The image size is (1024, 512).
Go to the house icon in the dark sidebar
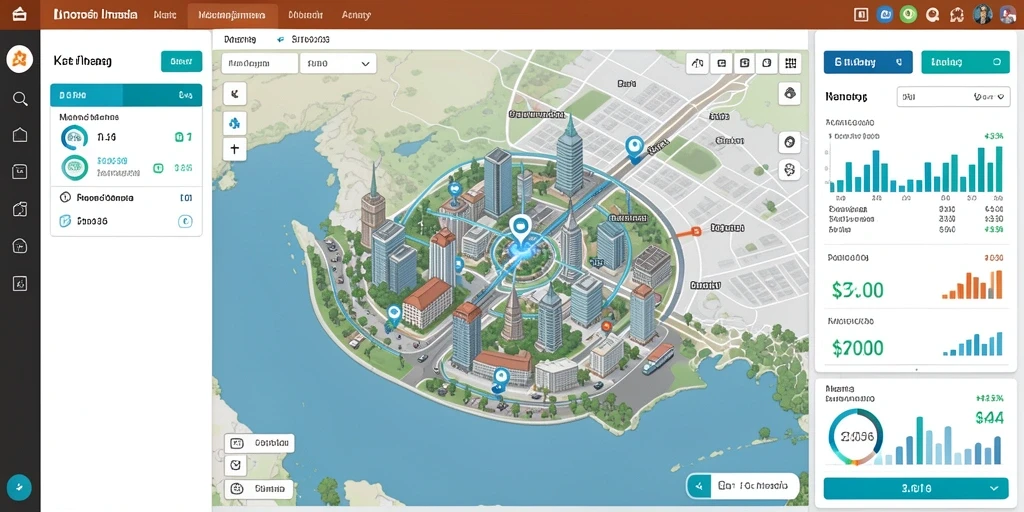[20, 135]
